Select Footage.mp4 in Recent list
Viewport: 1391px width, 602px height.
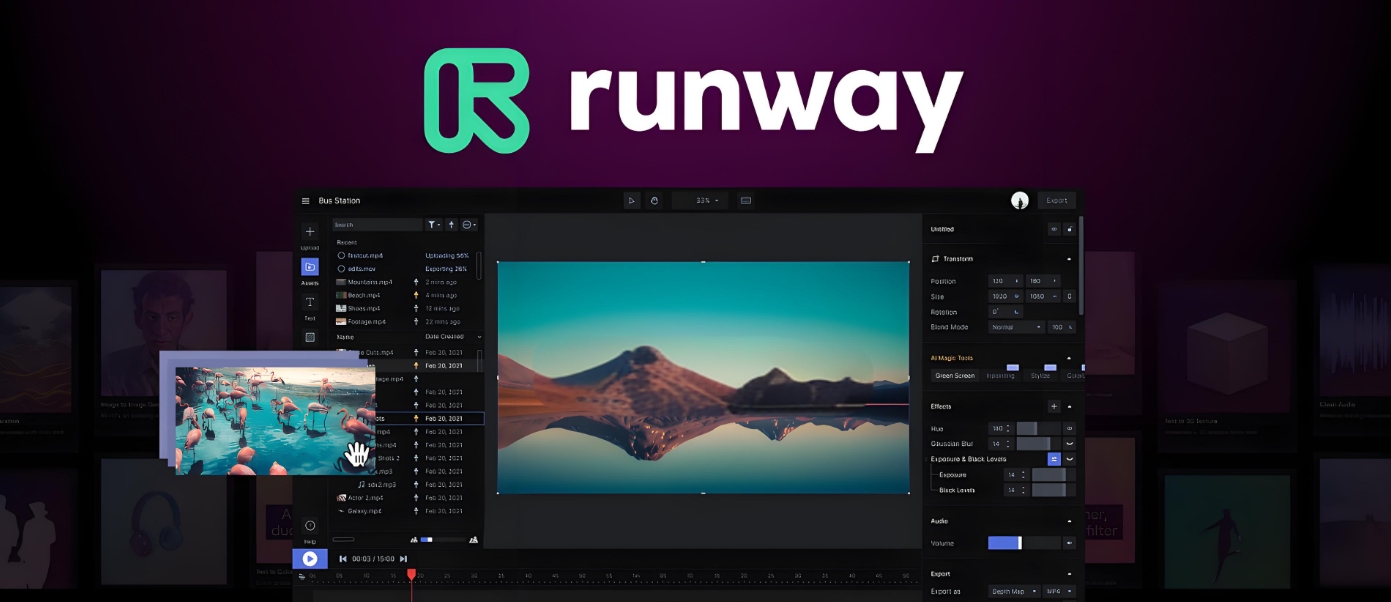click(361, 321)
